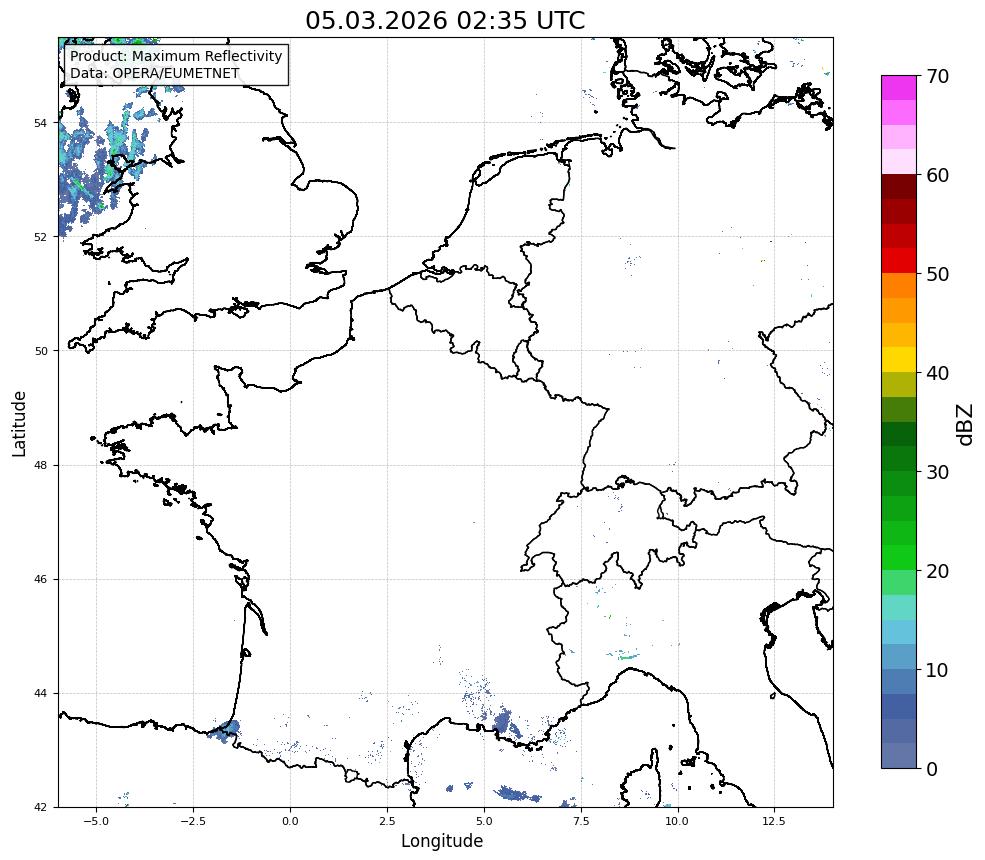Click the colorbar tick label 60
This screenshot has height=860, width=985.
pyautogui.click(x=937, y=175)
